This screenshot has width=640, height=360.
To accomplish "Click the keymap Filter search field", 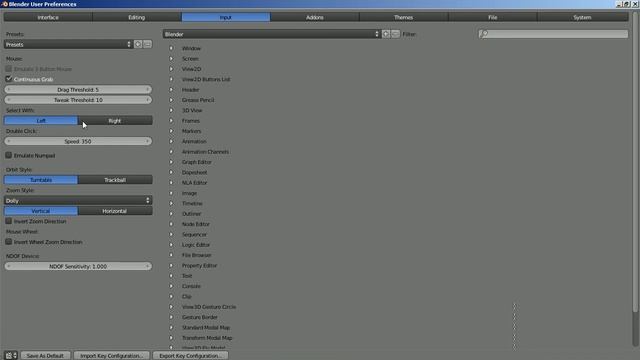I will point(553,34).
